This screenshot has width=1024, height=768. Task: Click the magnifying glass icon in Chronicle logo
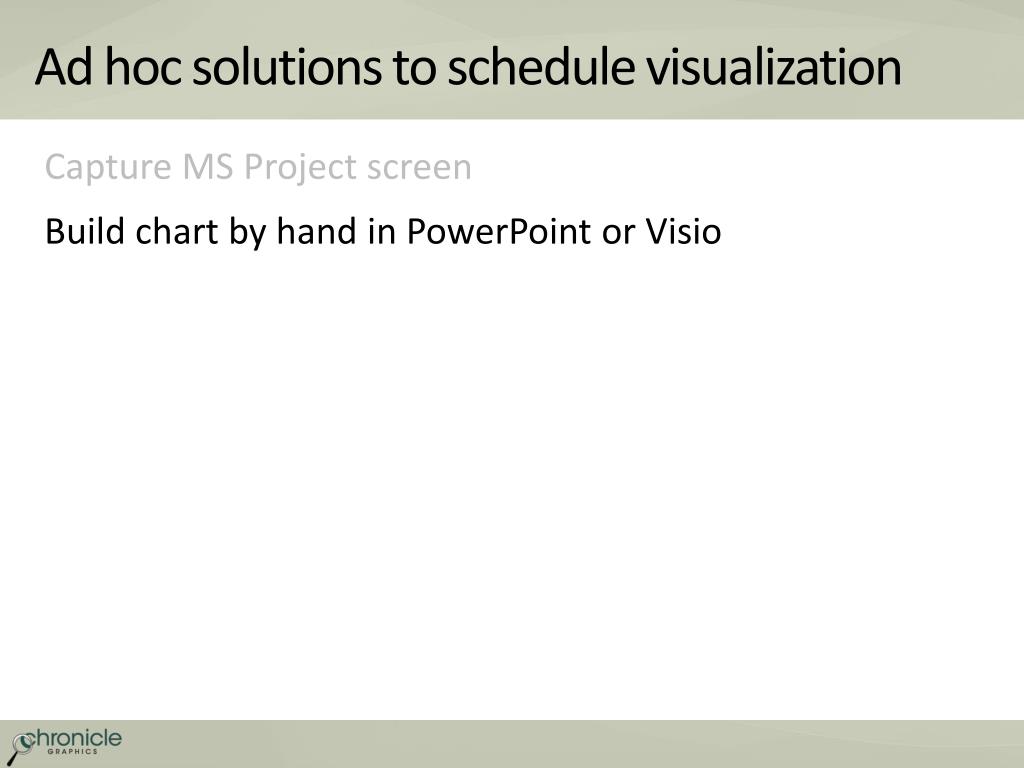coord(20,748)
